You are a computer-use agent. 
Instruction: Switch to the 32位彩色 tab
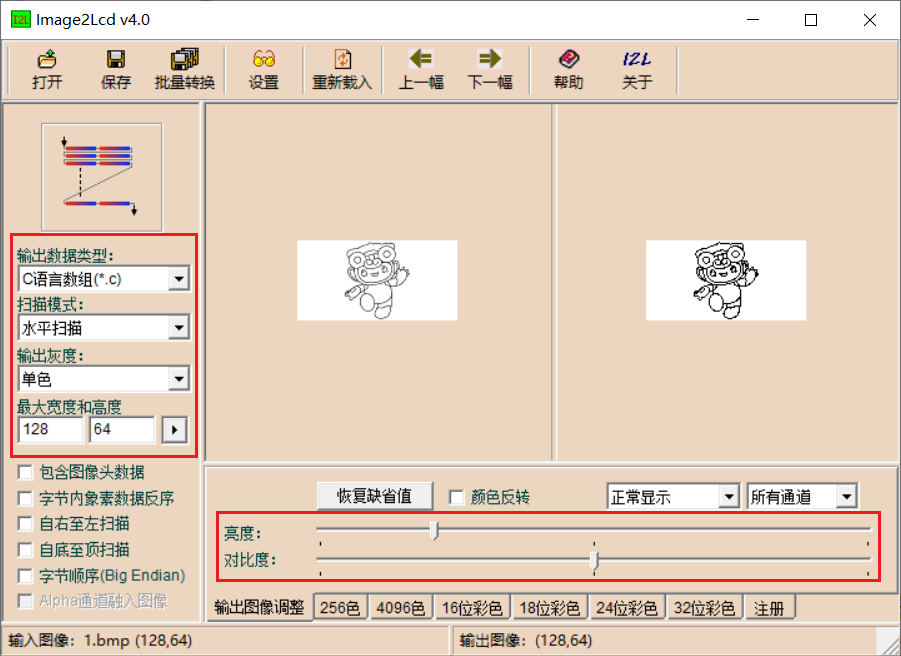704,608
